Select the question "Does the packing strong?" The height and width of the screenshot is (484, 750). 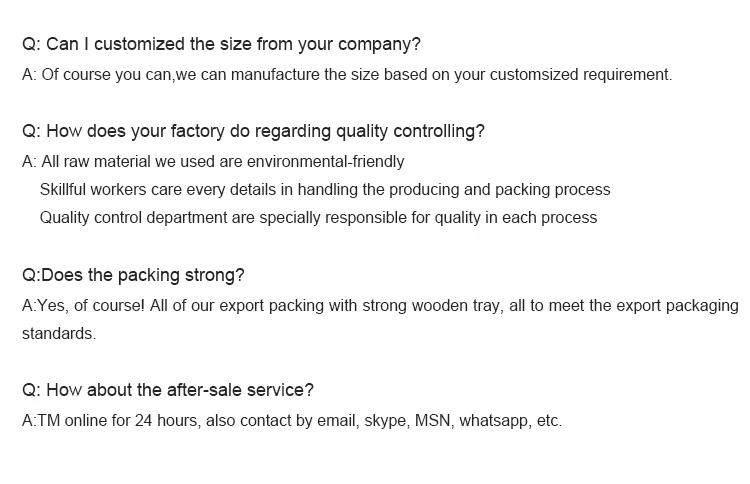[133, 275]
